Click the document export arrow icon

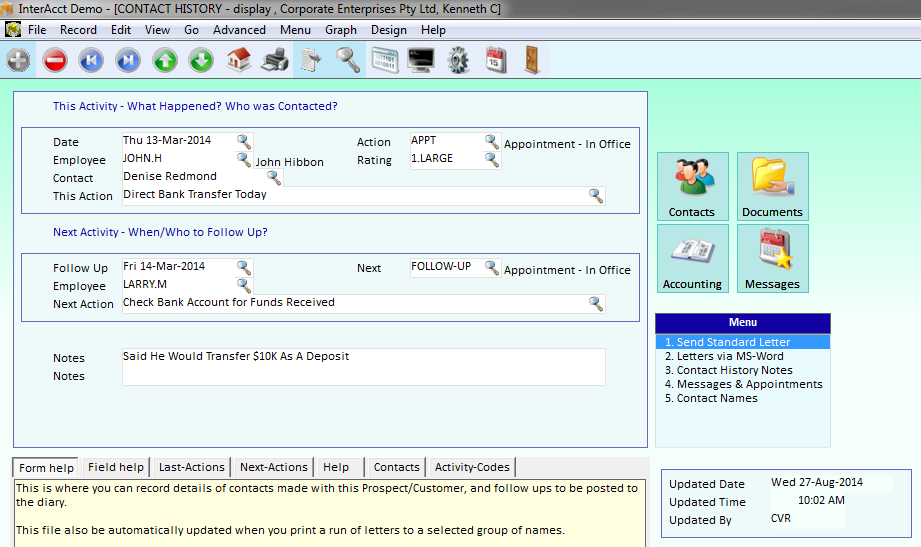(x=311, y=60)
